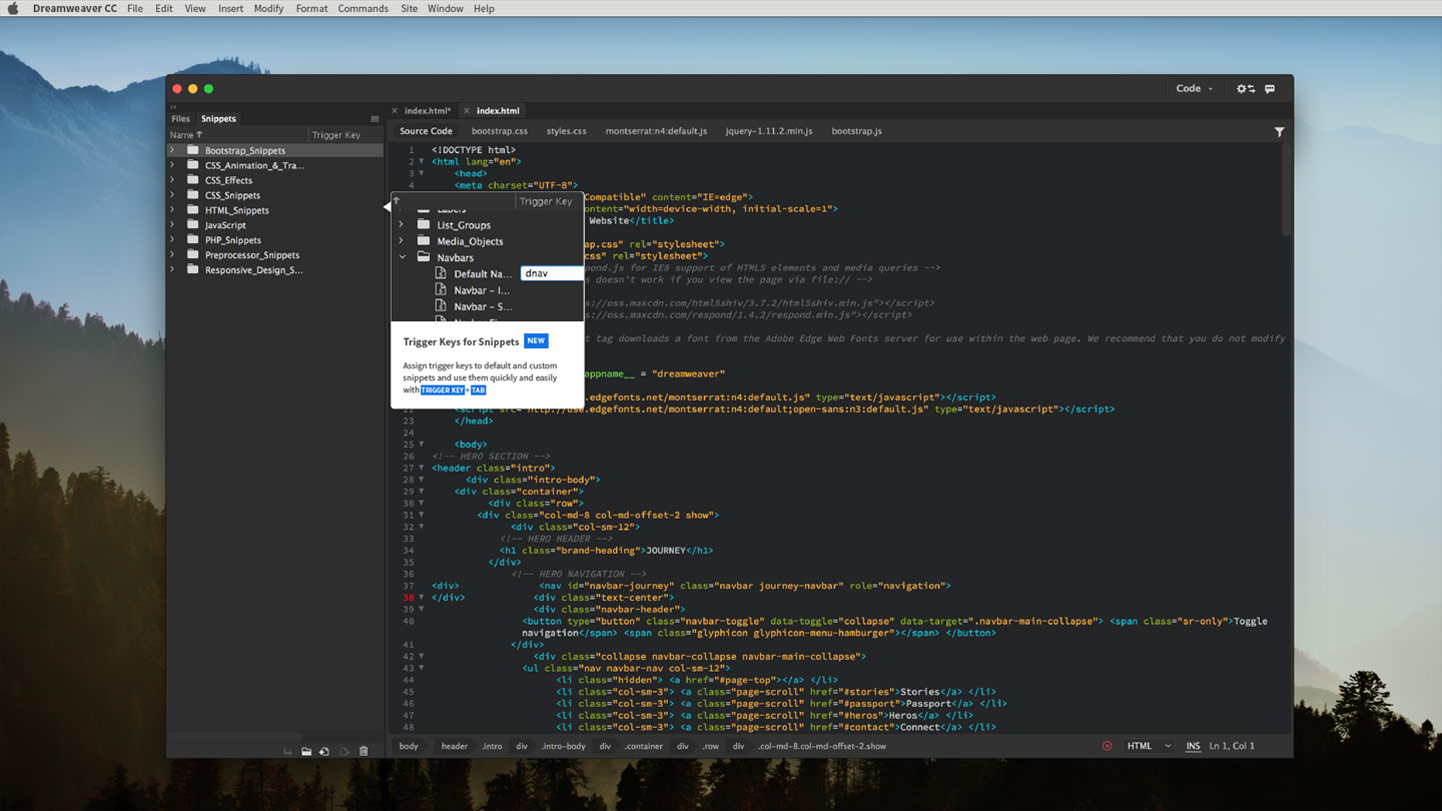
Task: Open the Code view dropdown
Action: [1195, 88]
